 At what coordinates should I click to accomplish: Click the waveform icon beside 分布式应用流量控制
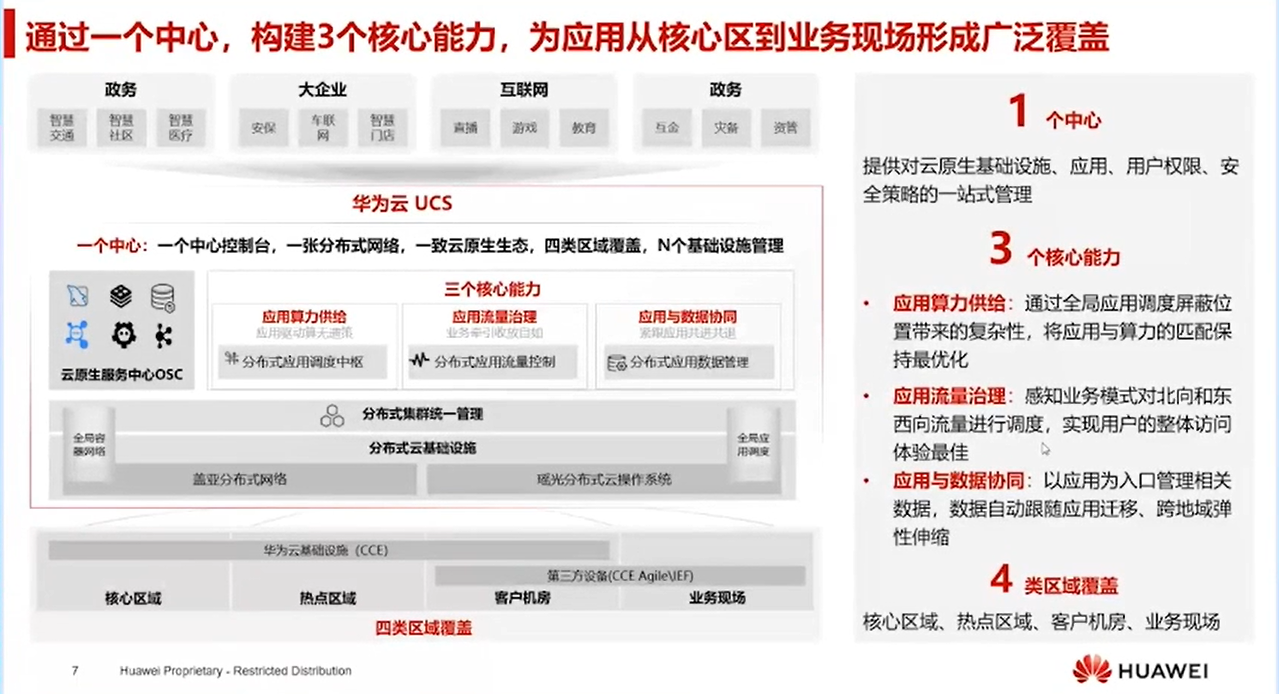419,361
